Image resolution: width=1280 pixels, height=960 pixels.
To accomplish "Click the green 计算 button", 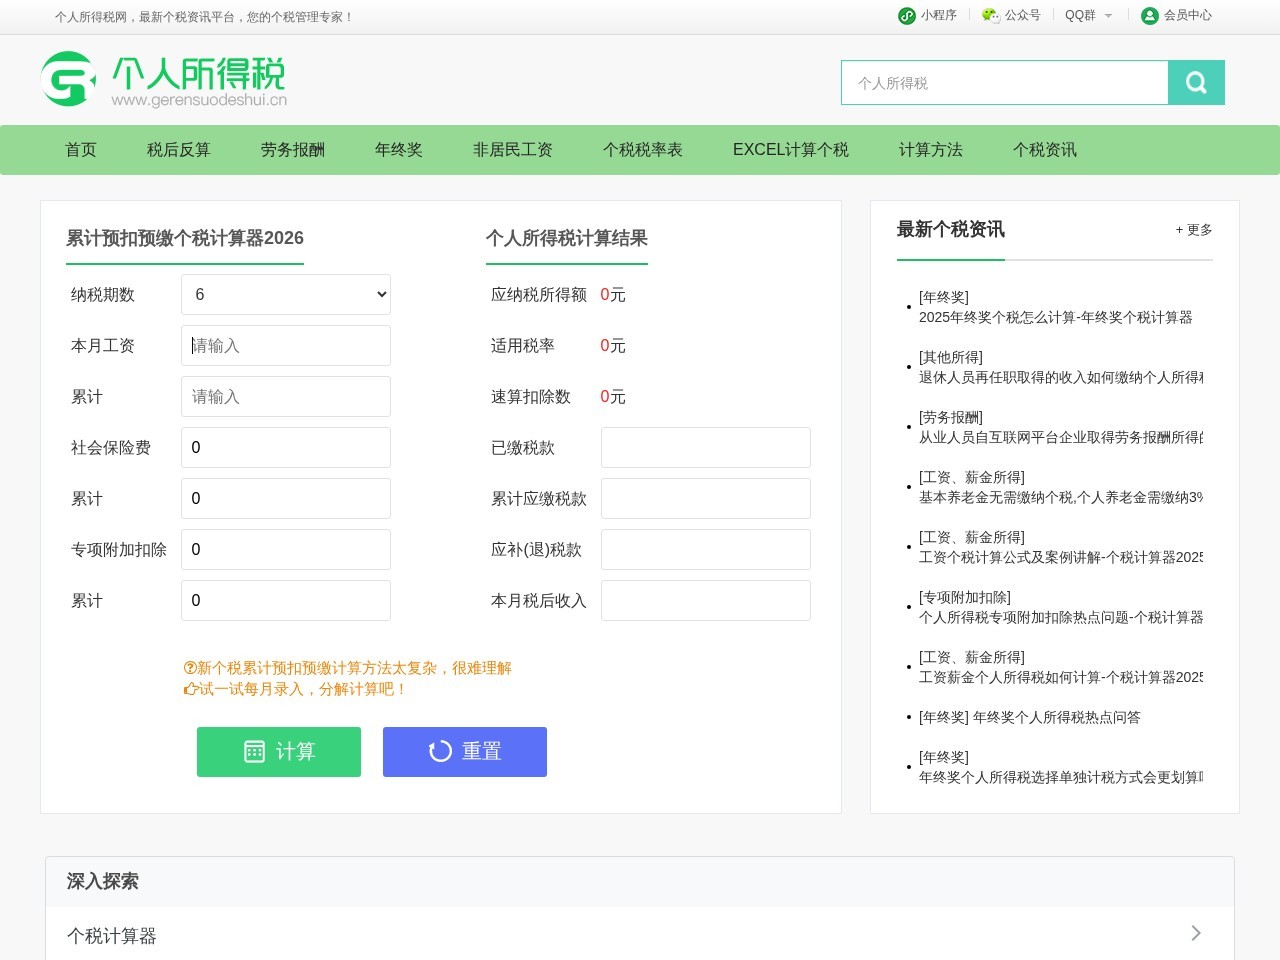I will [279, 752].
